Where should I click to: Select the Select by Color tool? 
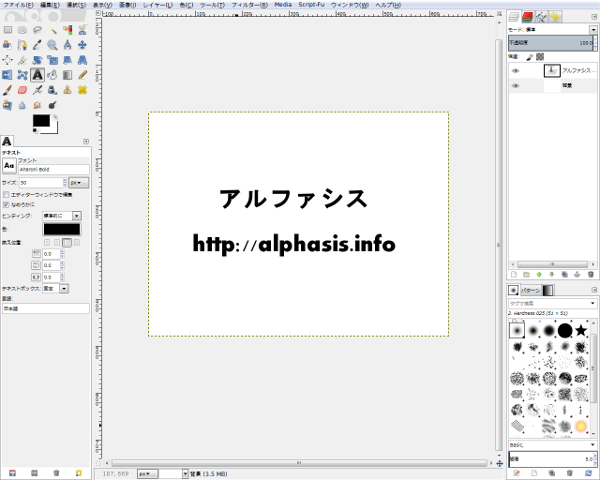67,29
